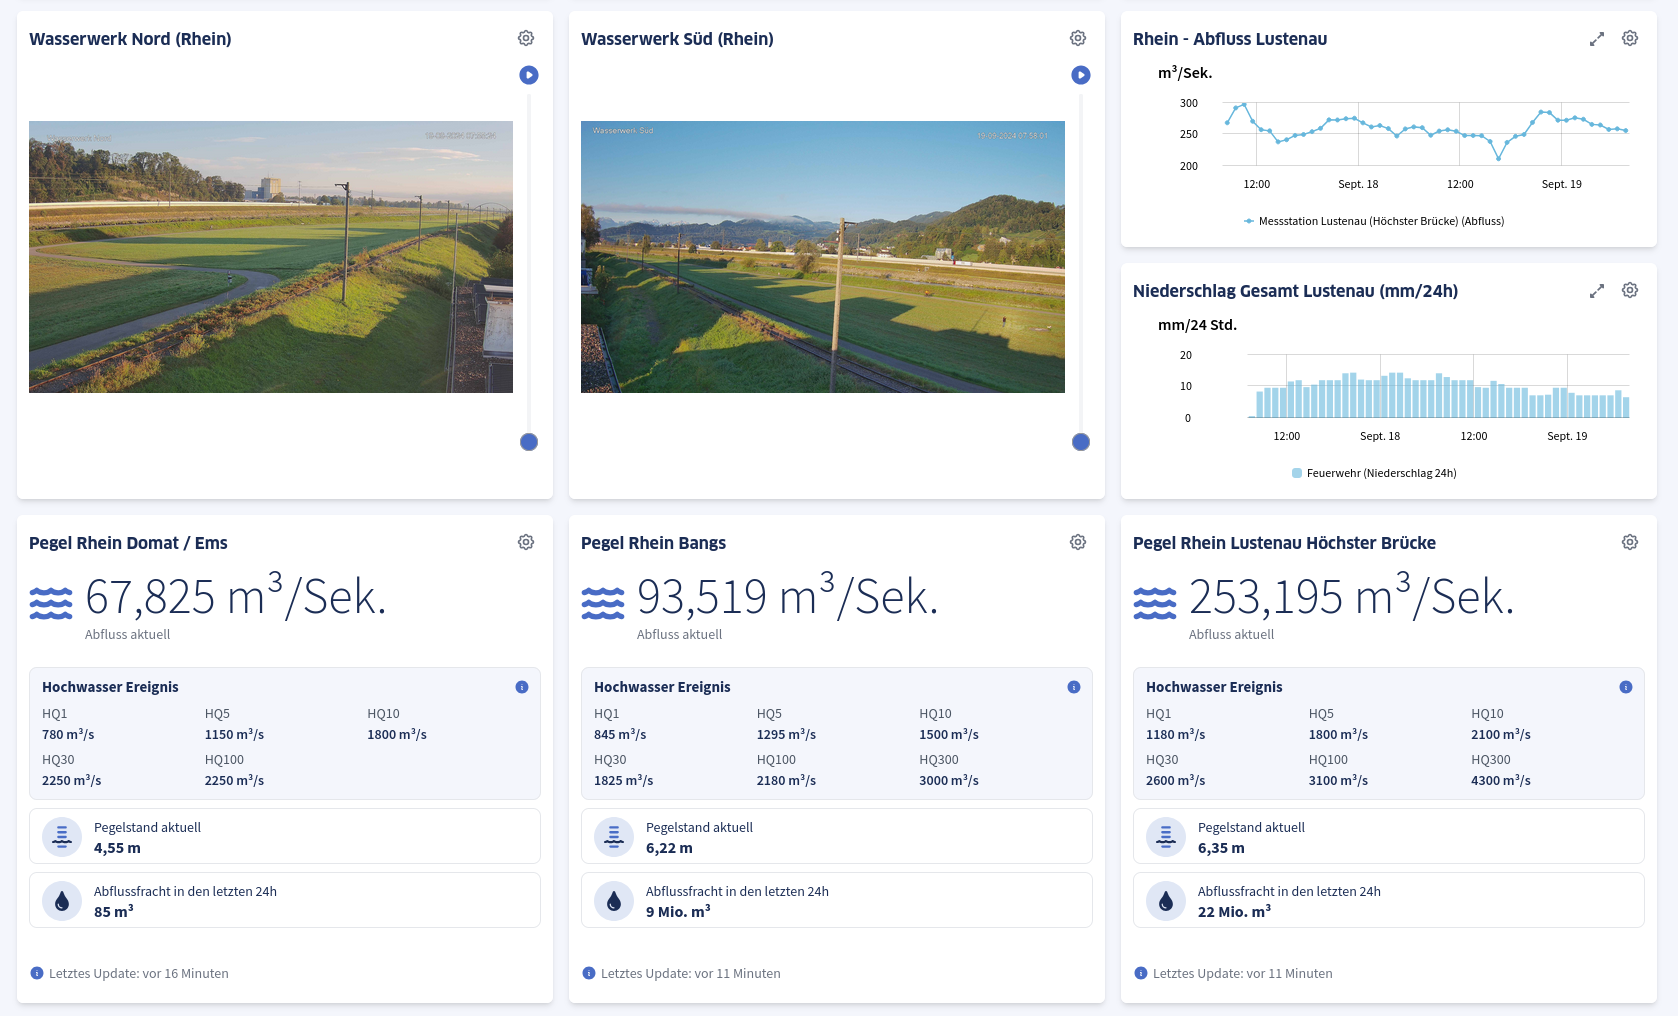The image size is (1678, 1016).
Task: Click the water waves icon beside 93,519 m³/Sek.
Action: pyautogui.click(x=603, y=600)
